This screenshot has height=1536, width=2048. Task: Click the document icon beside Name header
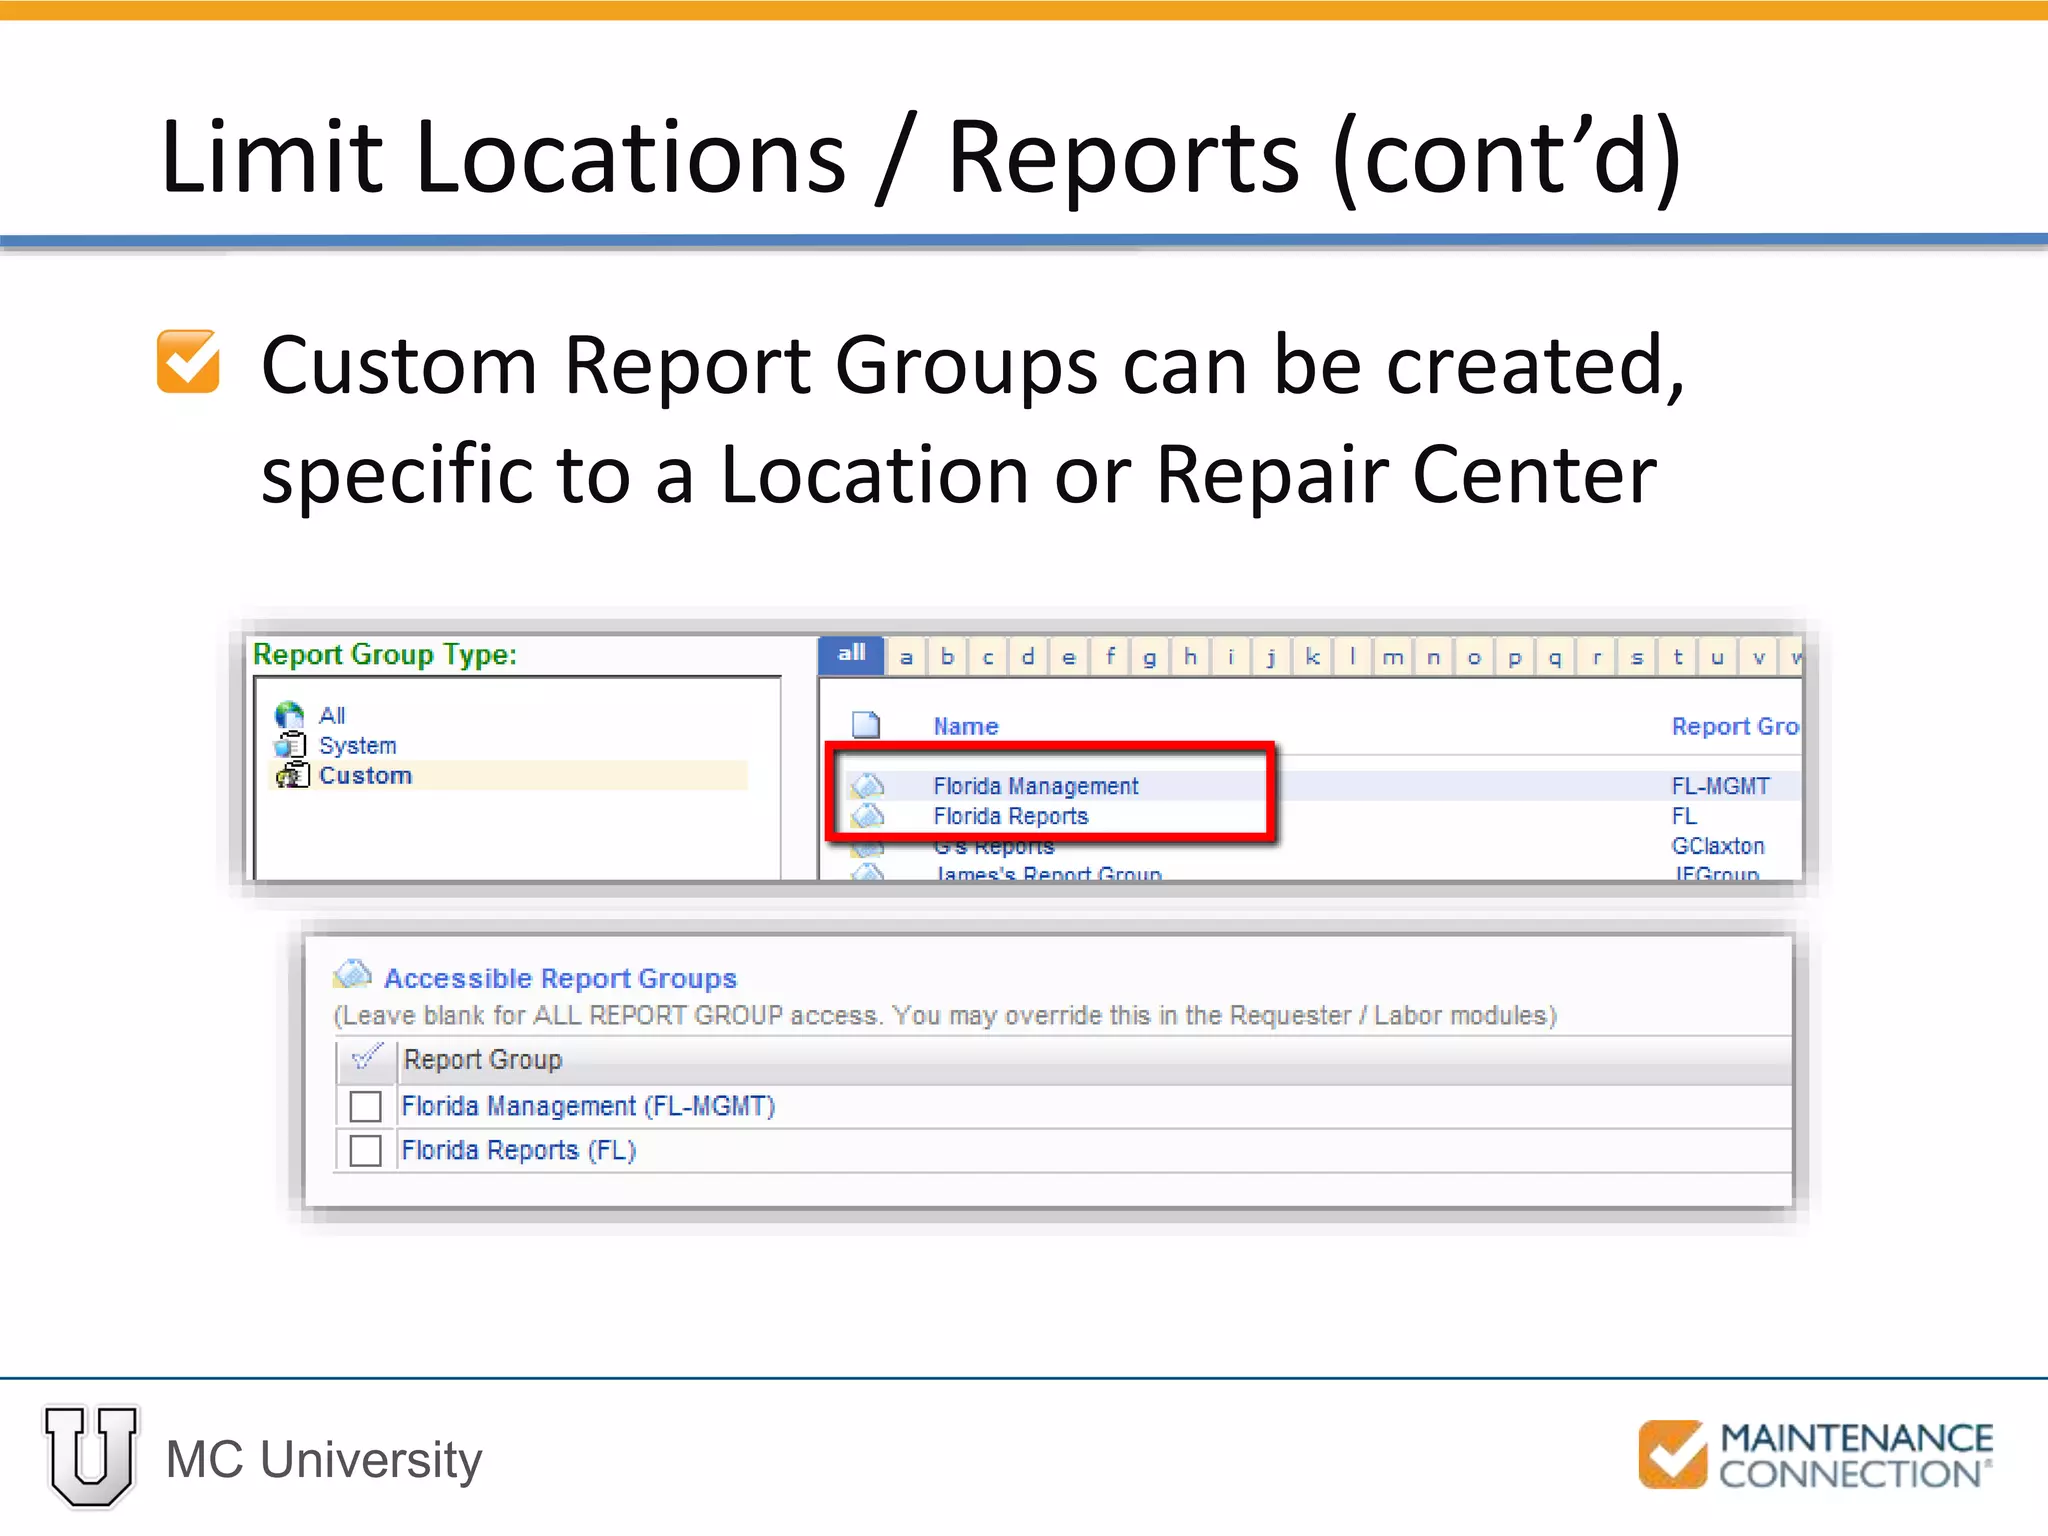pos(866,725)
